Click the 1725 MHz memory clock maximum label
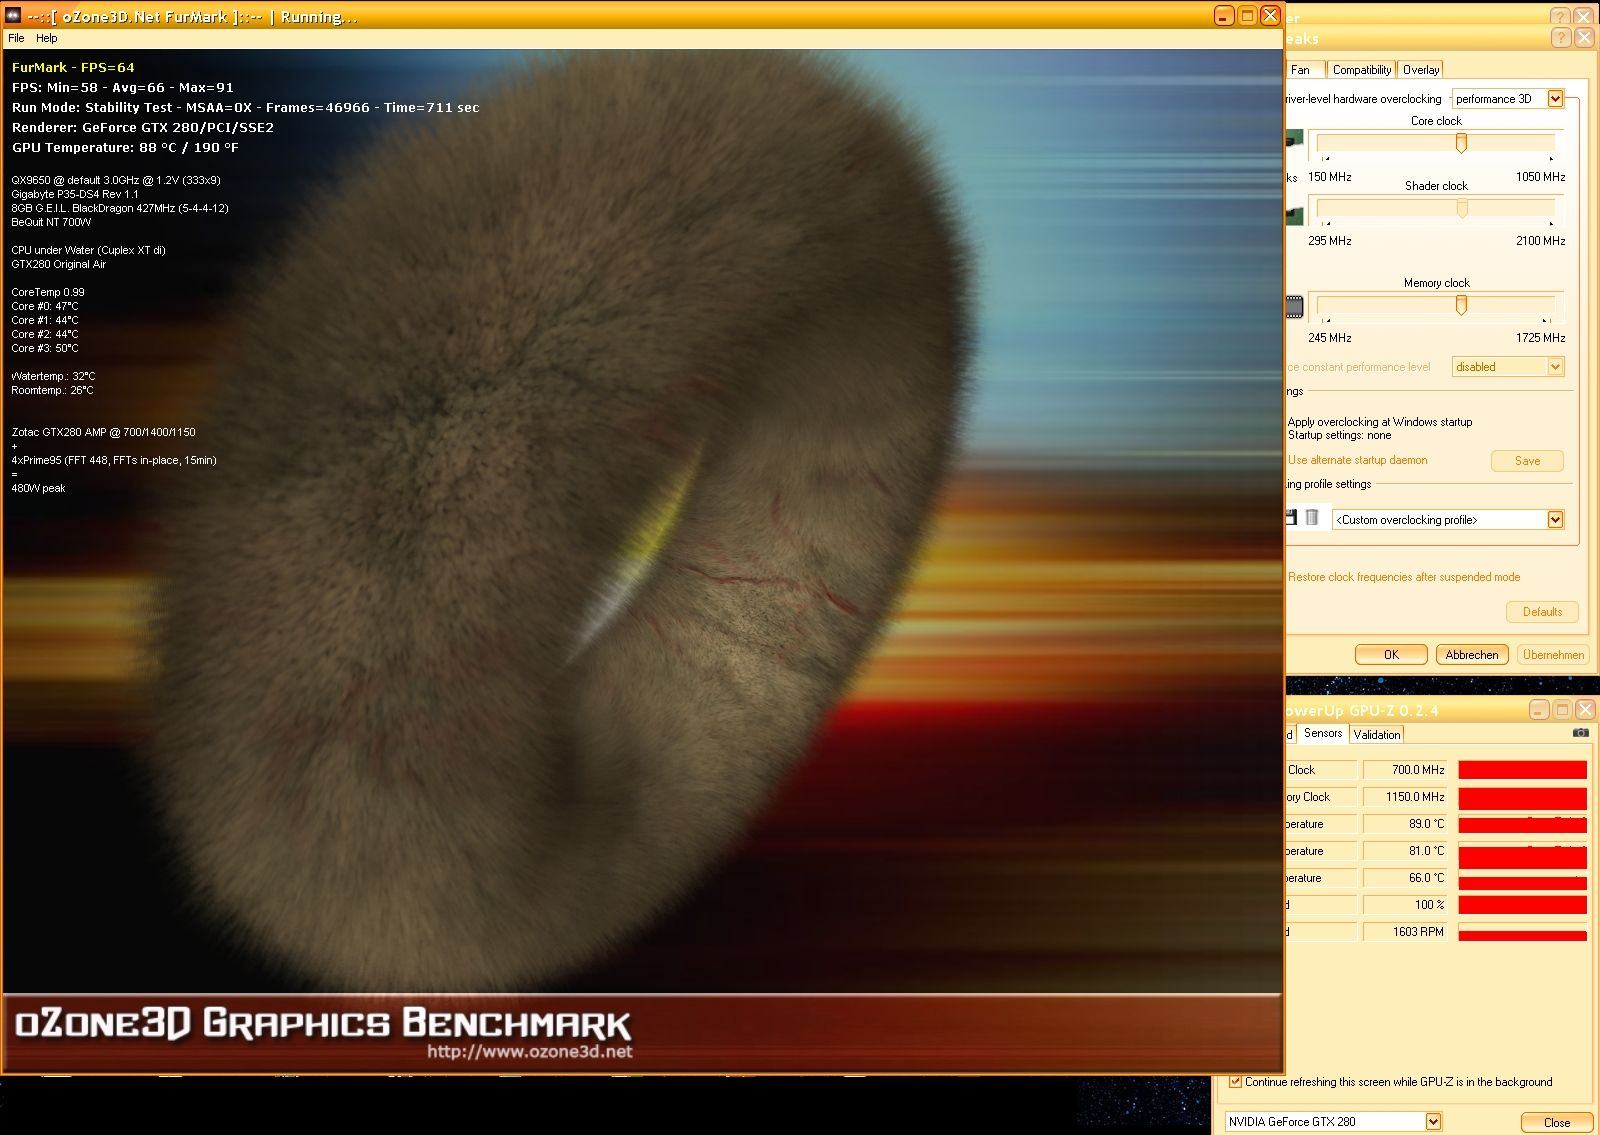The image size is (1600, 1135). pos(1540,338)
